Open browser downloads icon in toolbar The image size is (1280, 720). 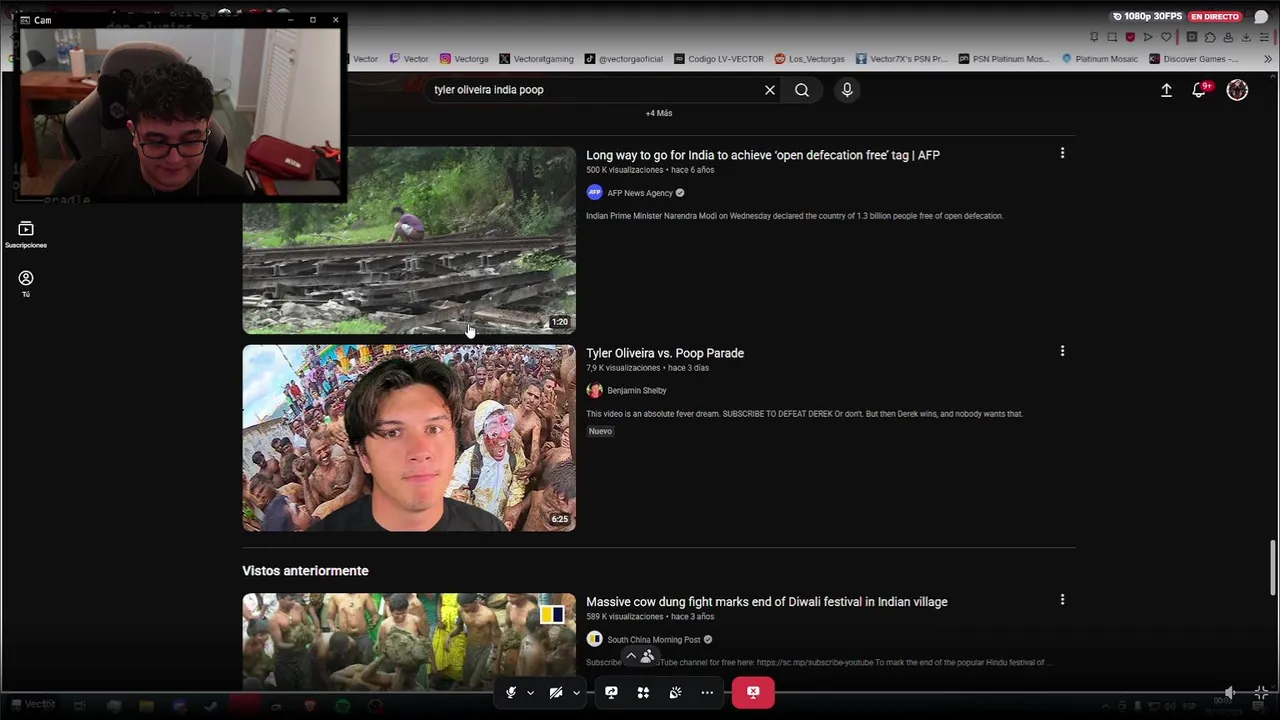point(1247,37)
